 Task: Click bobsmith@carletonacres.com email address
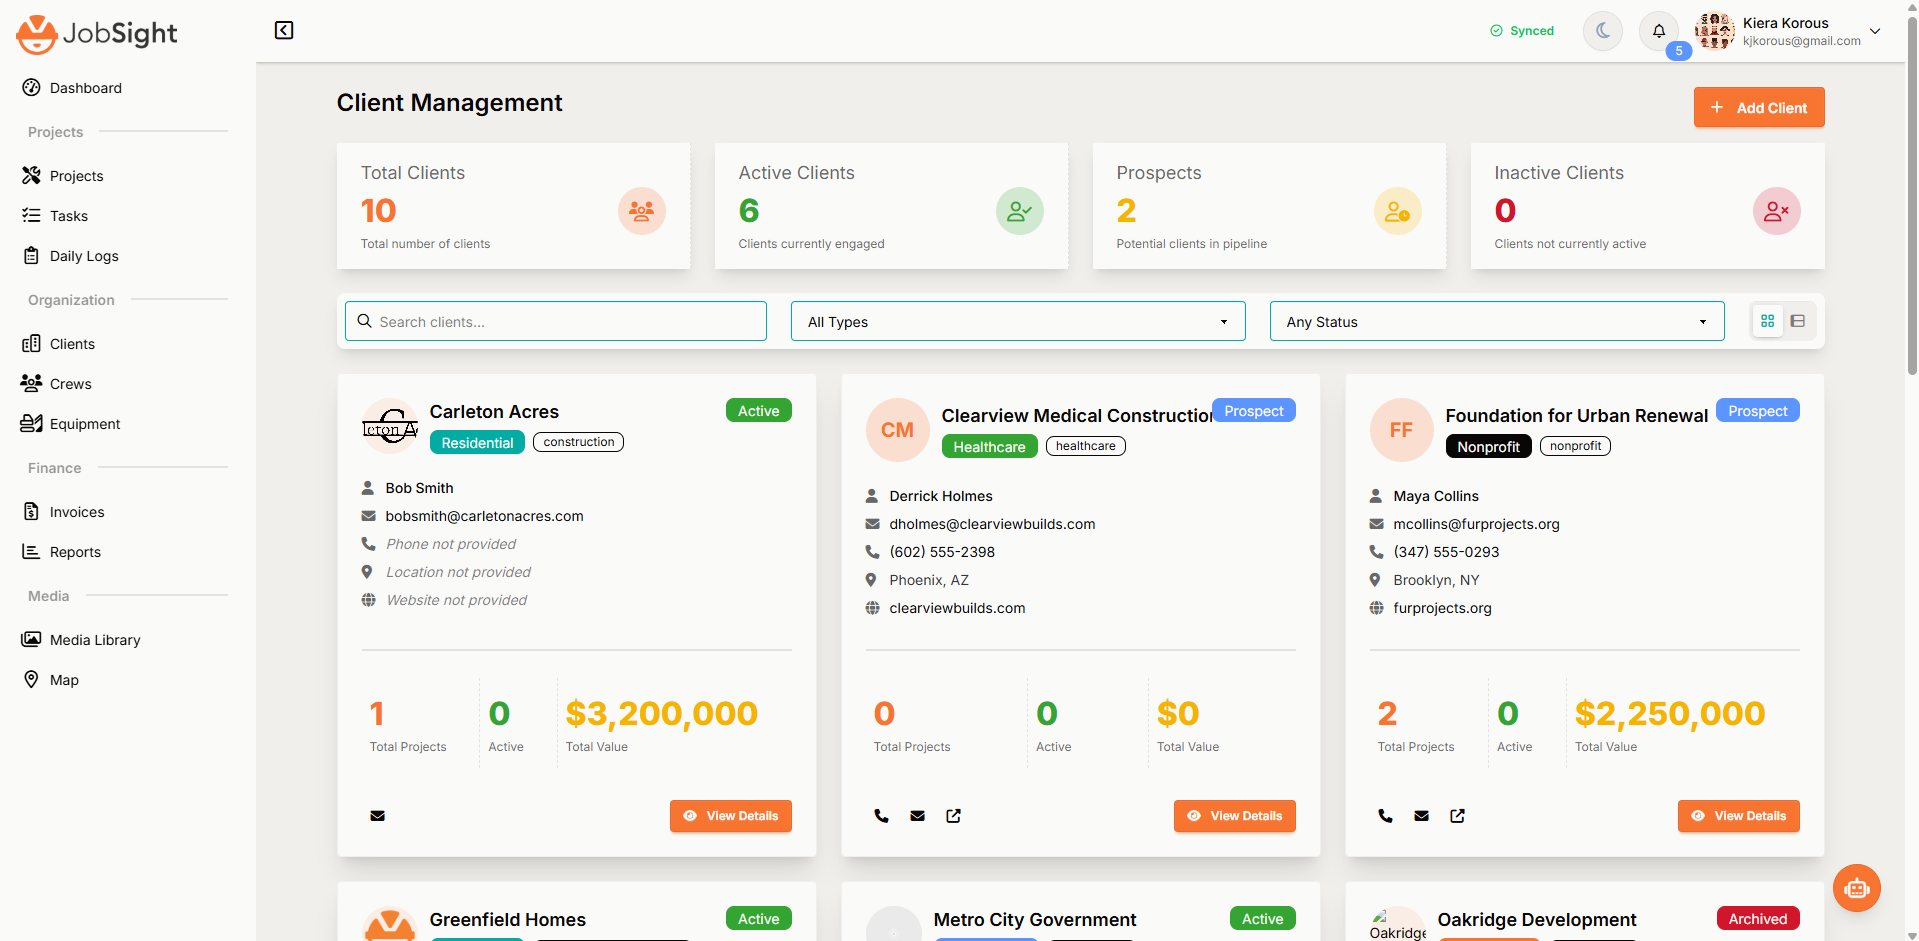(x=485, y=516)
